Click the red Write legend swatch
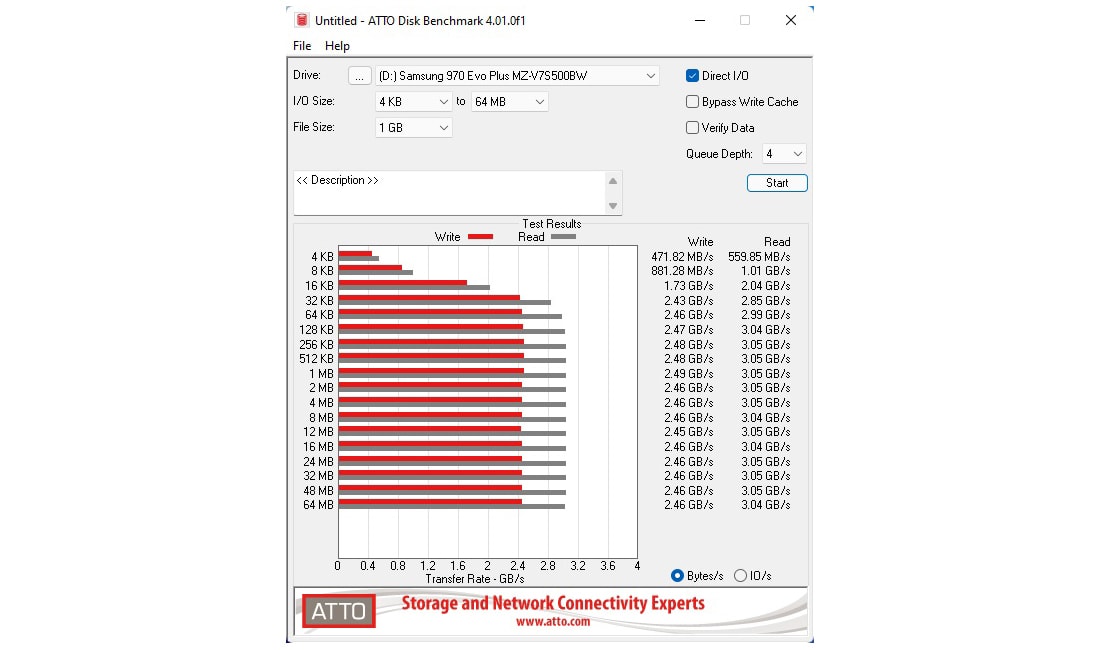1100x650 pixels. pos(481,237)
